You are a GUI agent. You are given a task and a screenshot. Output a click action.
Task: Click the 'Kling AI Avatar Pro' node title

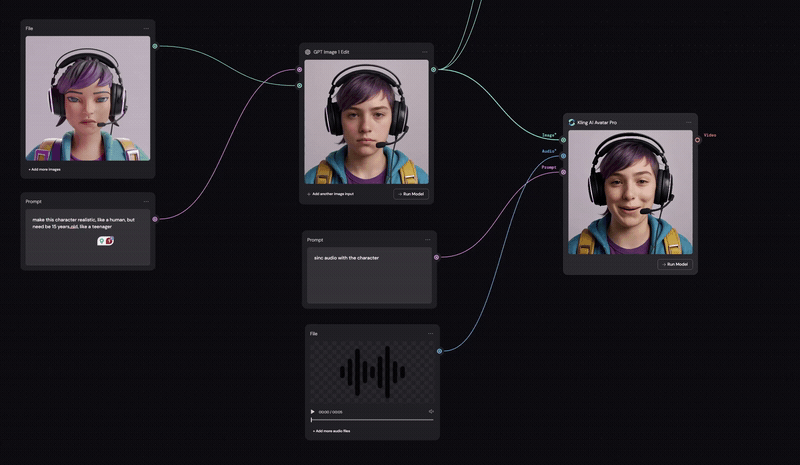tap(597, 123)
